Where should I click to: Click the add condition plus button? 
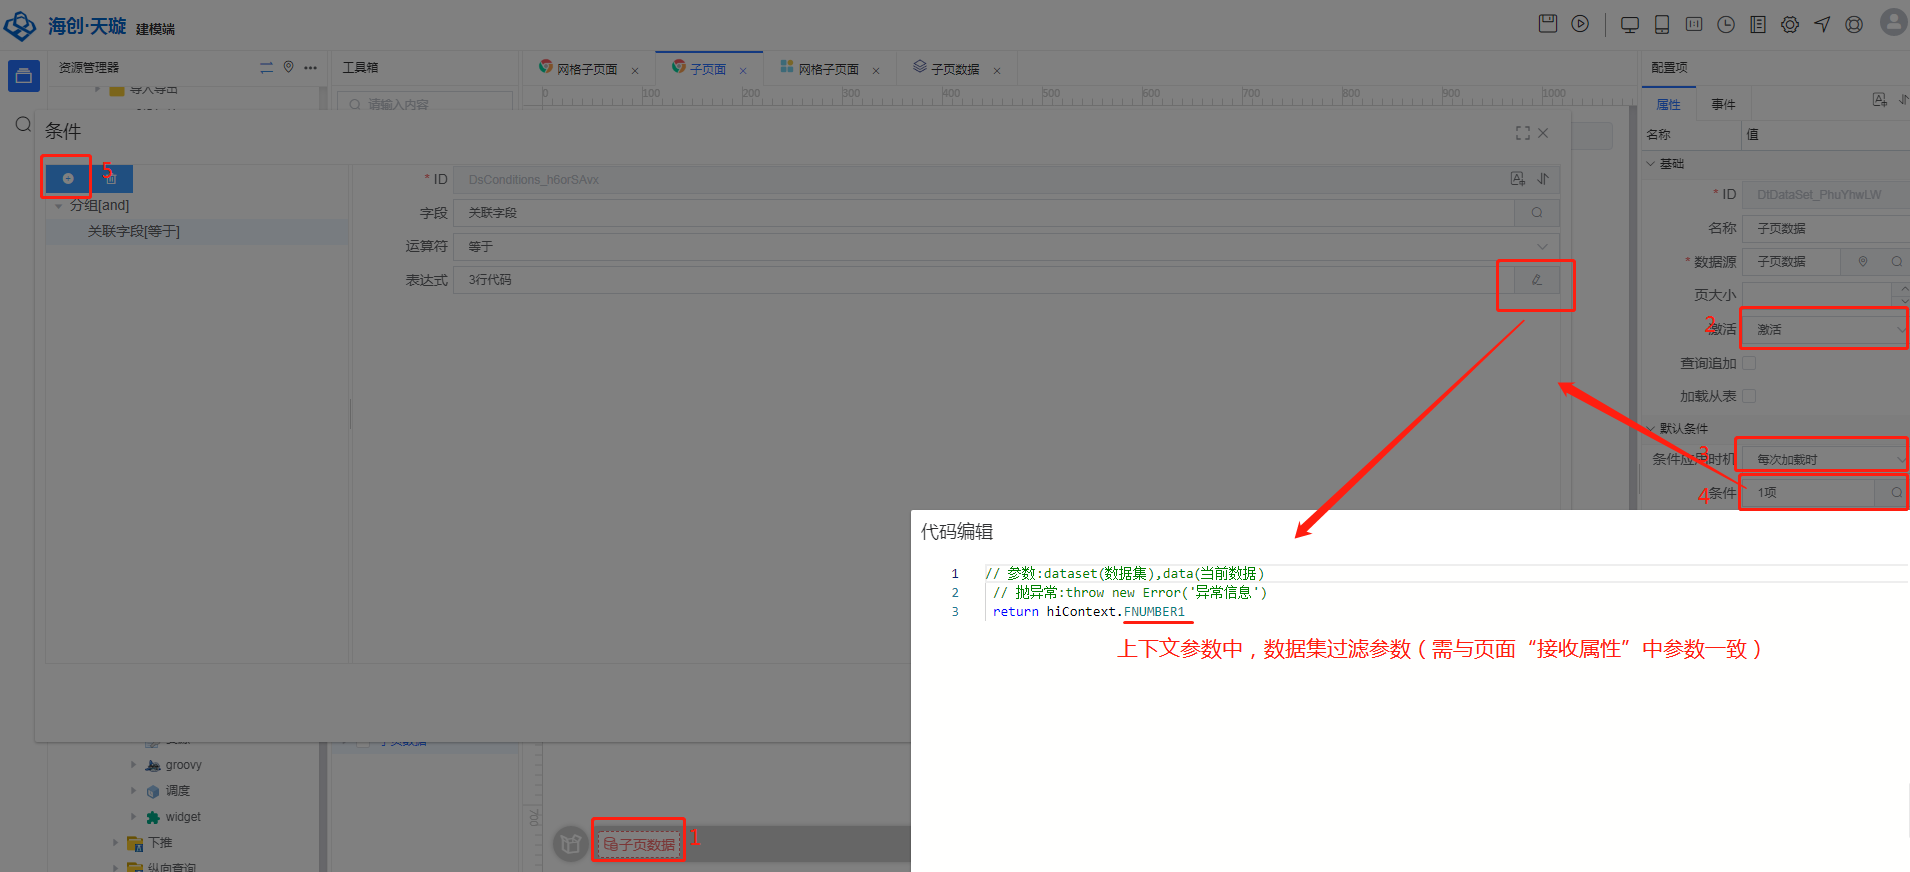point(68,178)
